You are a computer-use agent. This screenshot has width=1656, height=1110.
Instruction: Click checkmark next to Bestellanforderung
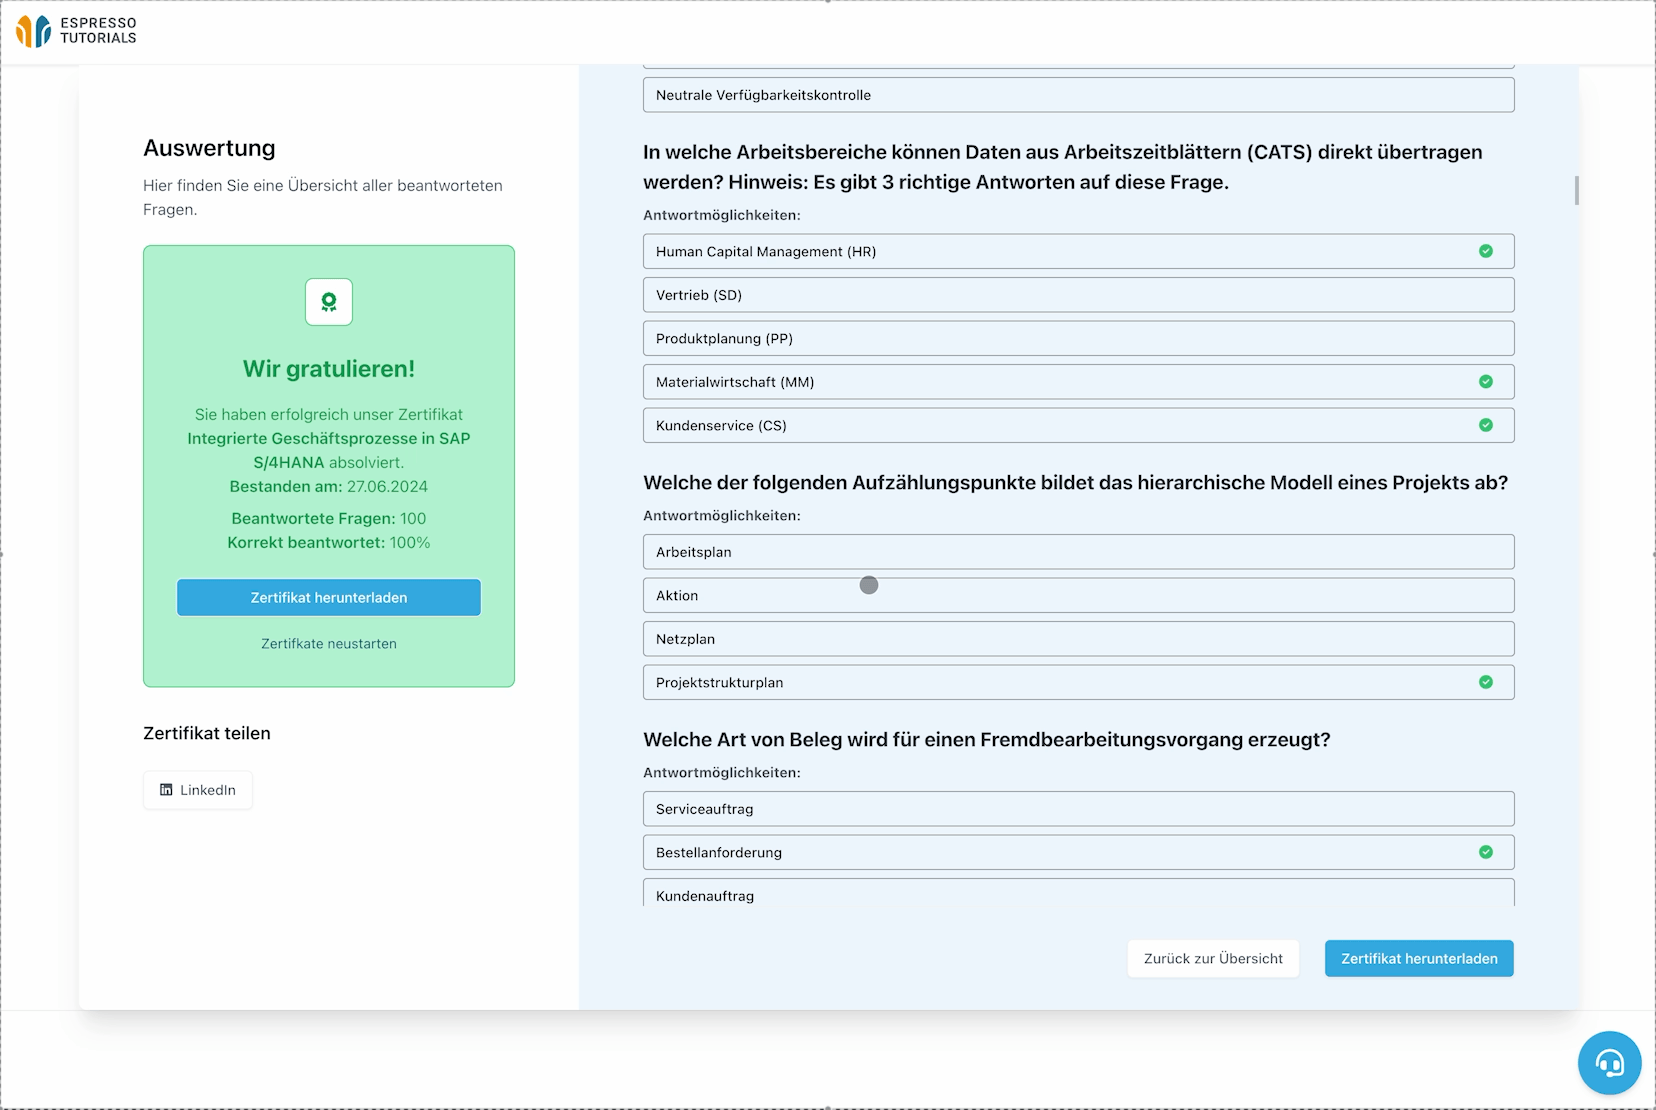point(1486,852)
